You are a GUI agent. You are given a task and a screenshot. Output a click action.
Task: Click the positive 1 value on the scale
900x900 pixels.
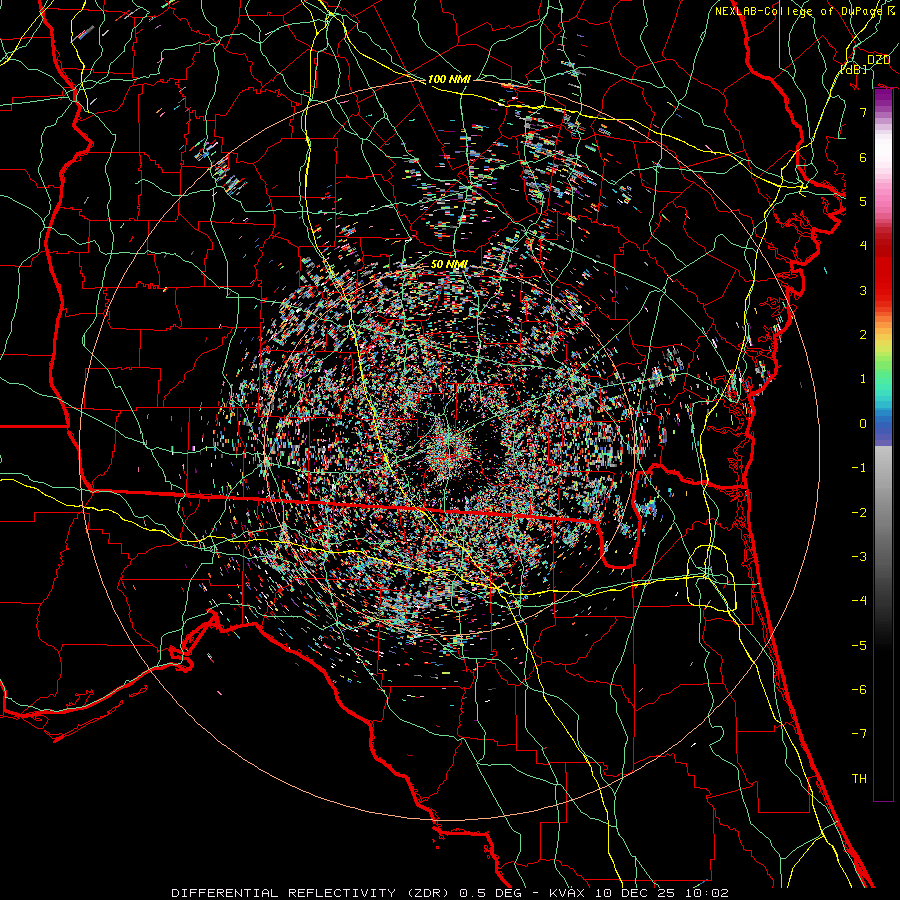[x=863, y=379]
